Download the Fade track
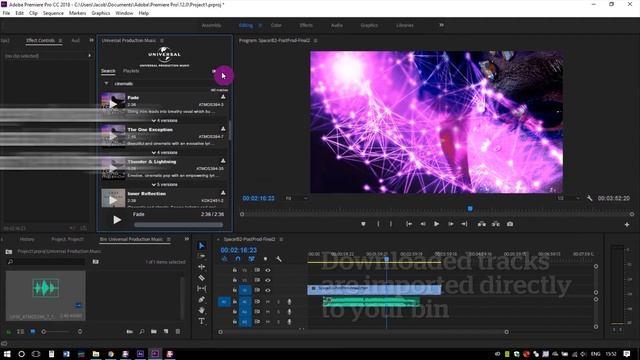Screen dimensions: 640x360 [223, 97]
